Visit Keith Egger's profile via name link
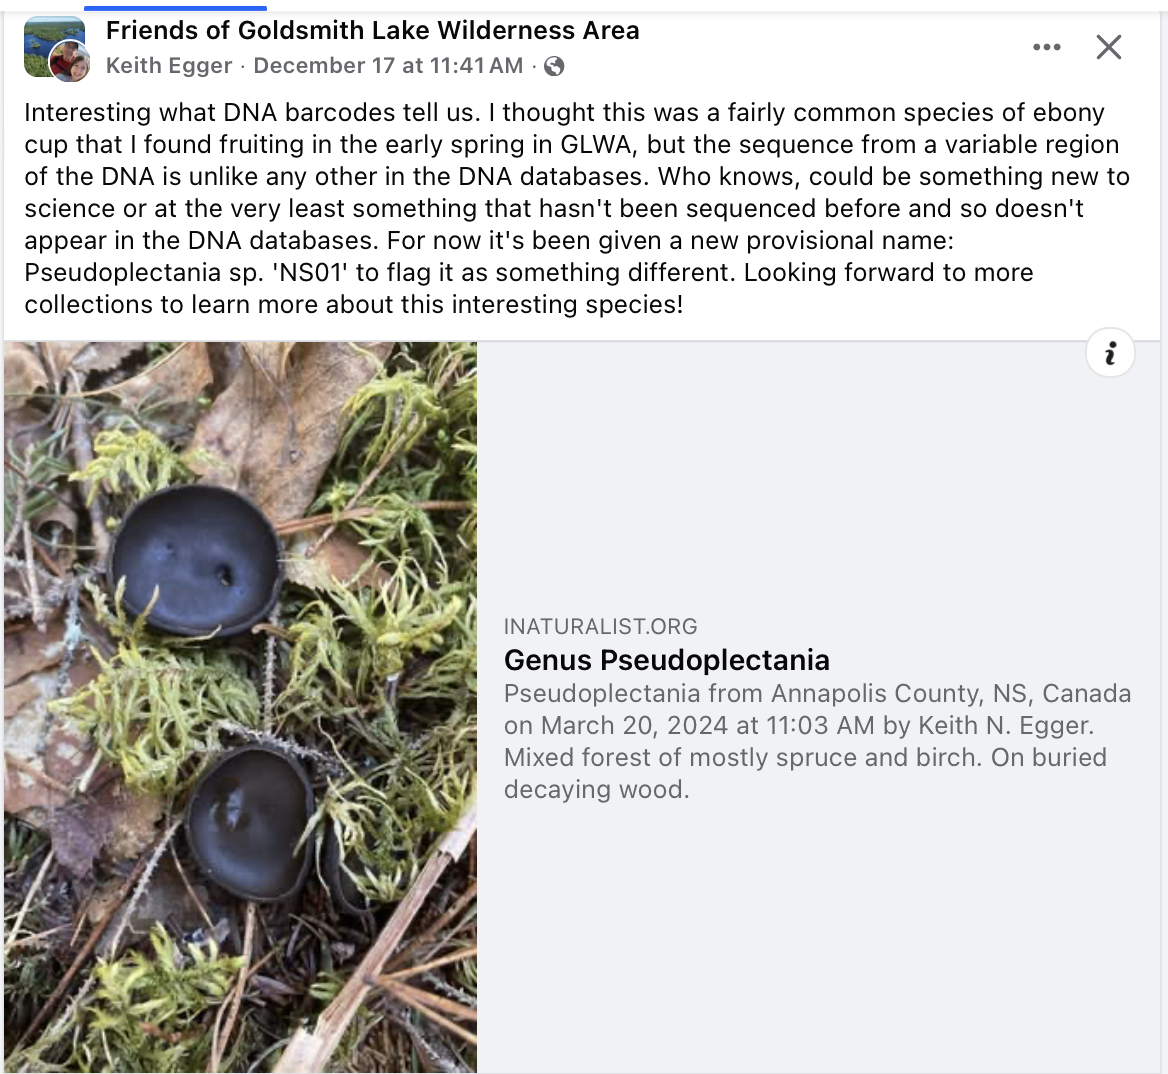The width and height of the screenshot is (1168, 1074). point(169,66)
